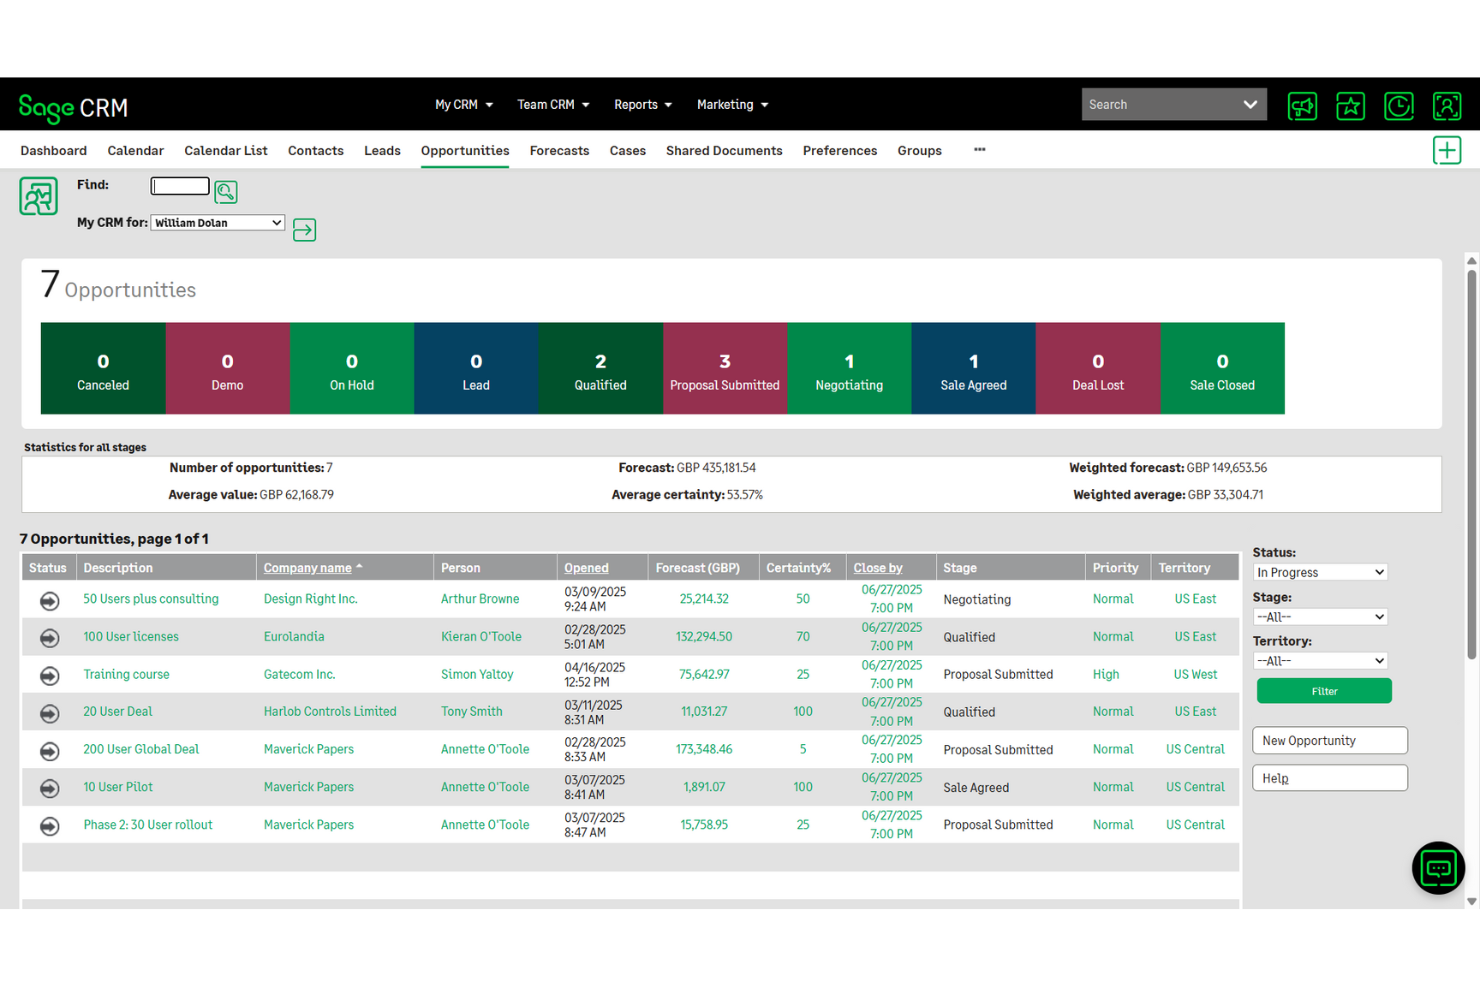Click the megaphone notifications icon in header
Image resolution: width=1480 pixels, height=987 pixels.
pyautogui.click(x=1302, y=106)
